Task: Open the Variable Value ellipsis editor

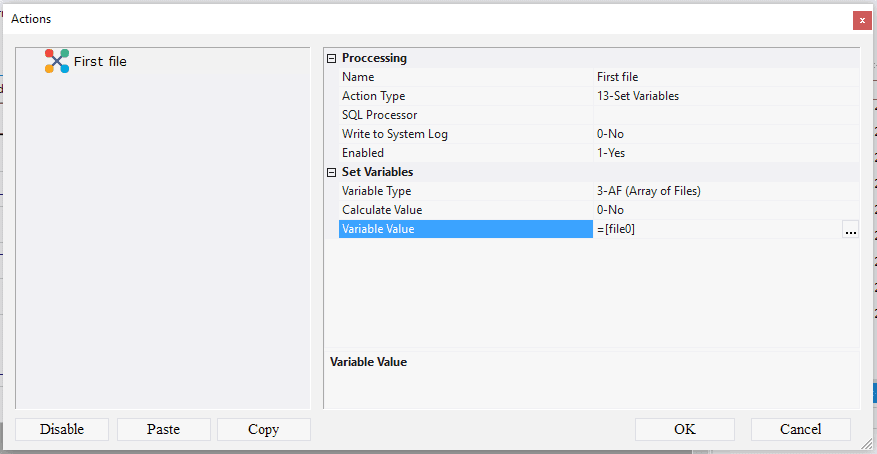Action: (850, 230)
